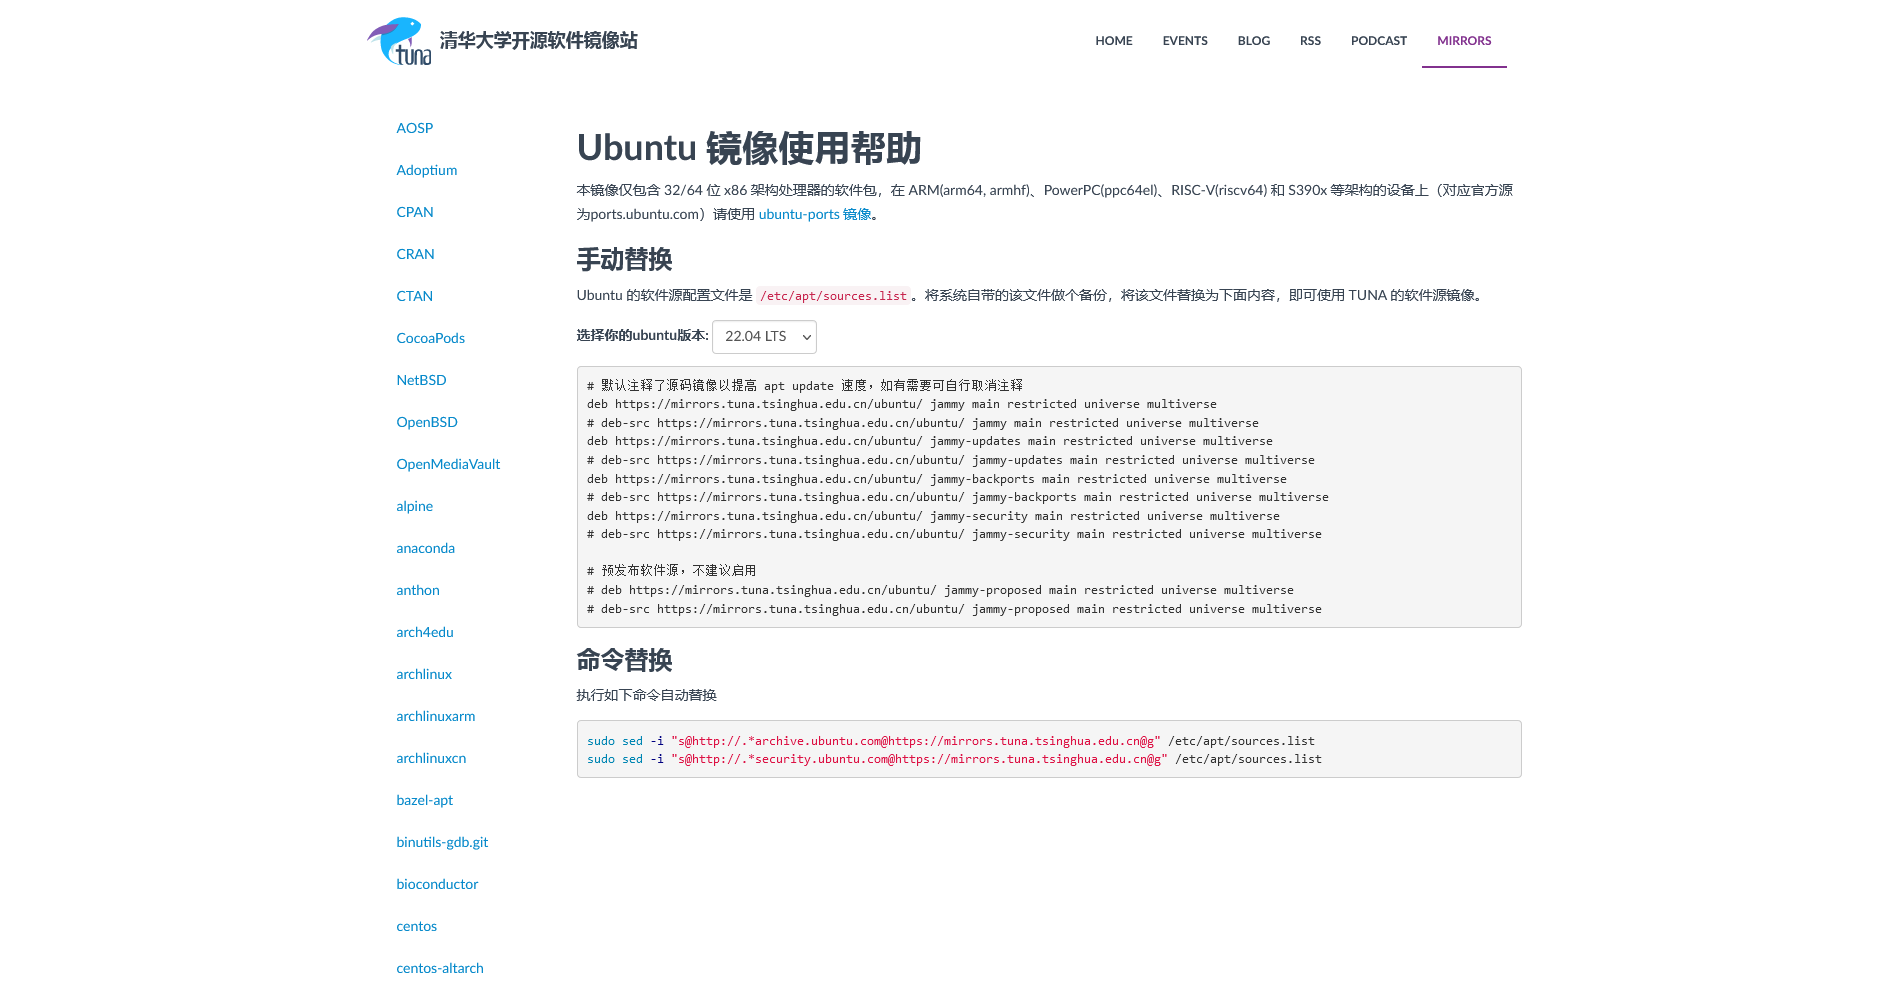Click the 选择你的ubuntu版本 label
1903x994 pixels.
(642, 335)
